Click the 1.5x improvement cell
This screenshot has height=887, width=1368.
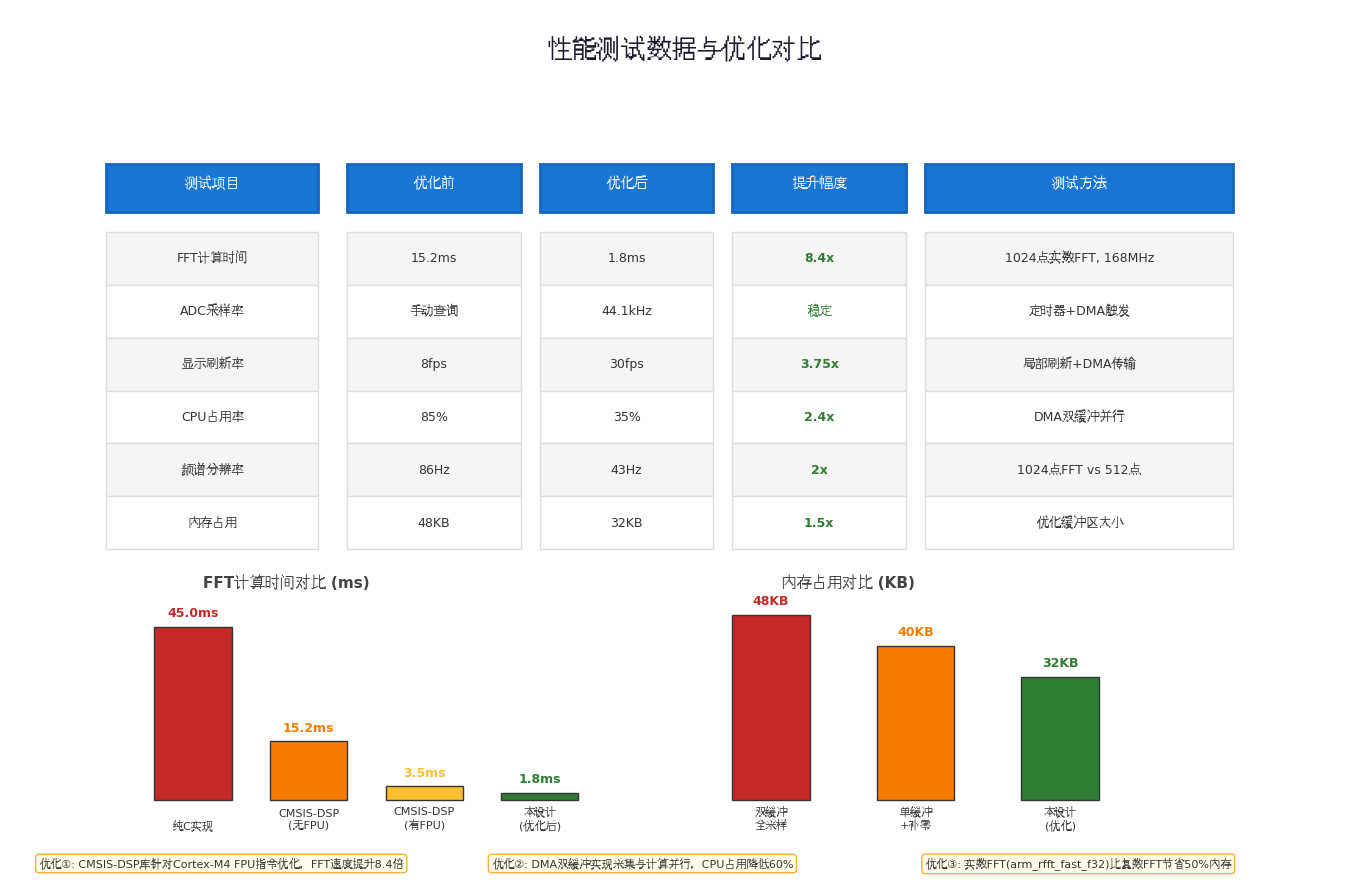point(819,523)
